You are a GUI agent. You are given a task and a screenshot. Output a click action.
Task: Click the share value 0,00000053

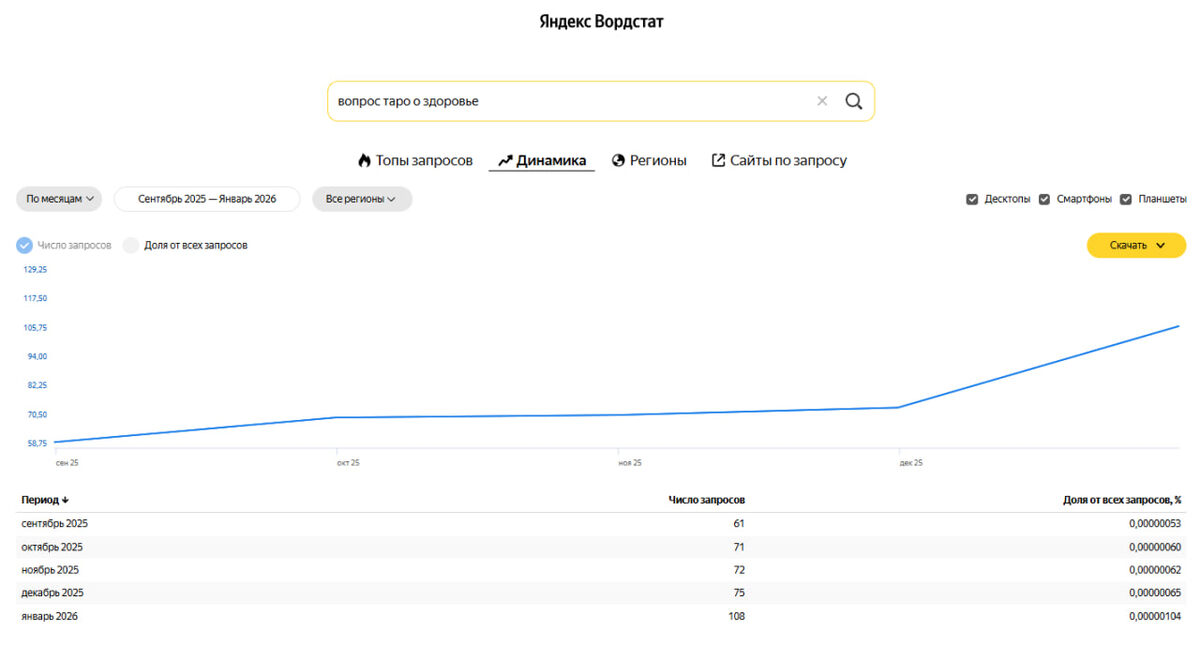tap(1155, 523)
